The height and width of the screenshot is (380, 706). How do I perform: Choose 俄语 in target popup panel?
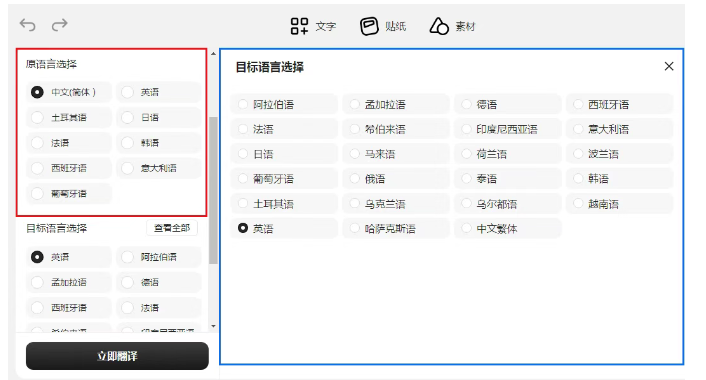tap(396, 179)
